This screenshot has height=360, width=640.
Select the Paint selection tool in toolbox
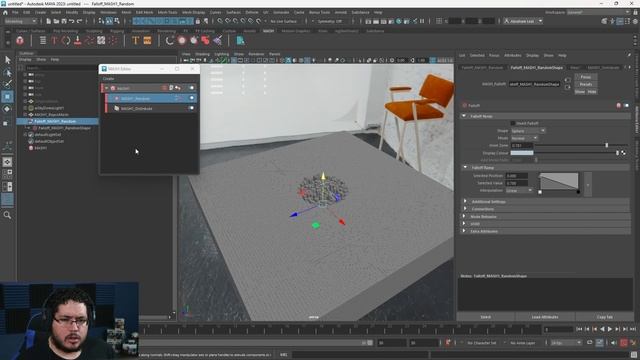point(8,84)
